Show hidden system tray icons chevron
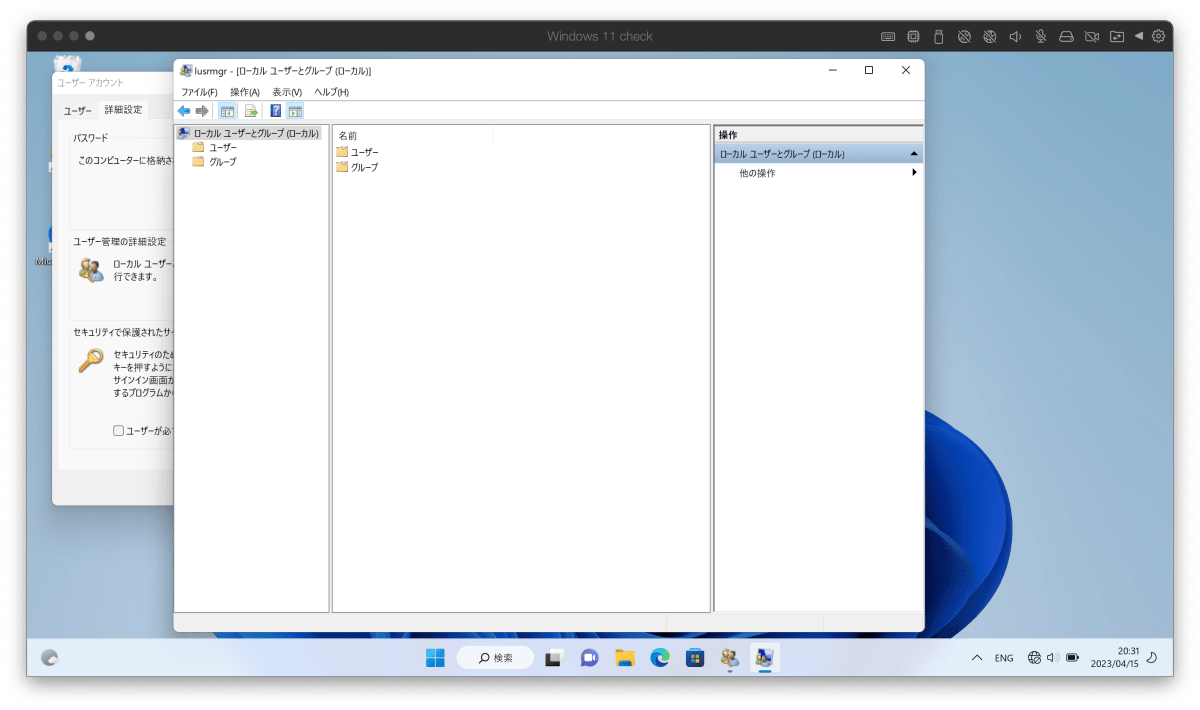Viewport: 1200px width, 710px height. (977, 658)
